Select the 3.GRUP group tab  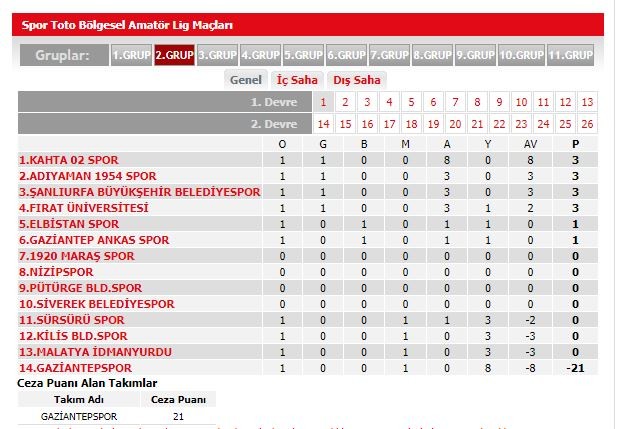coord(218,55)
